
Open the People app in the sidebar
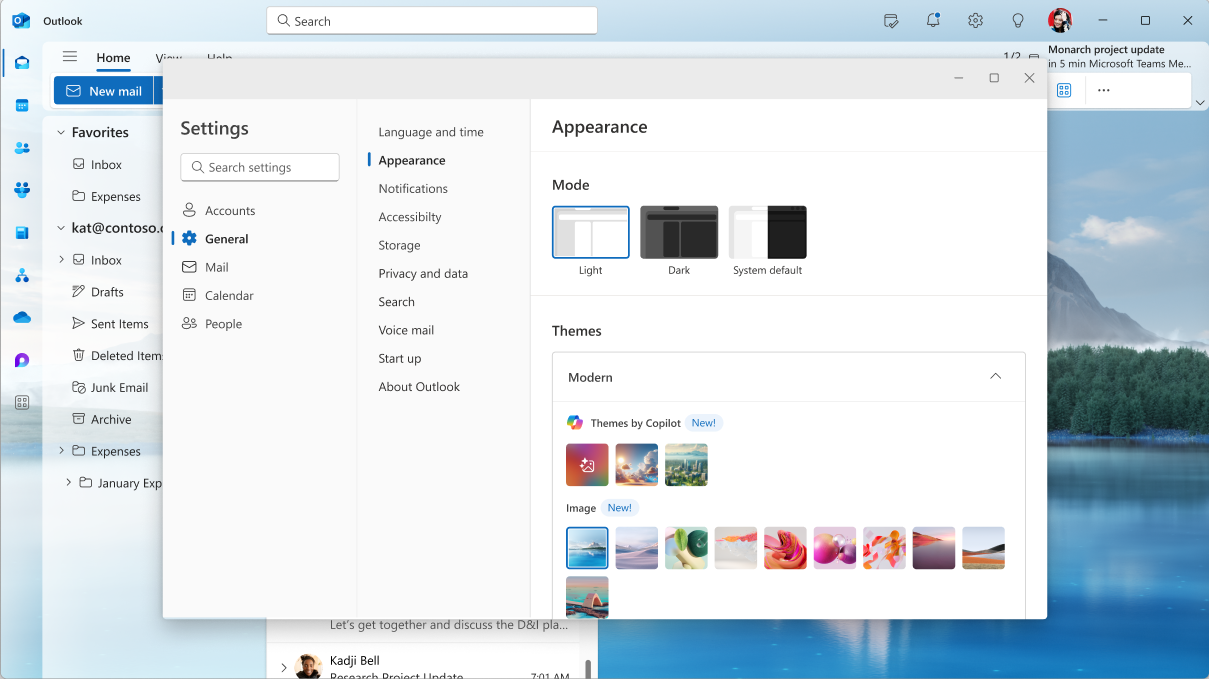(x=21, y=148)
